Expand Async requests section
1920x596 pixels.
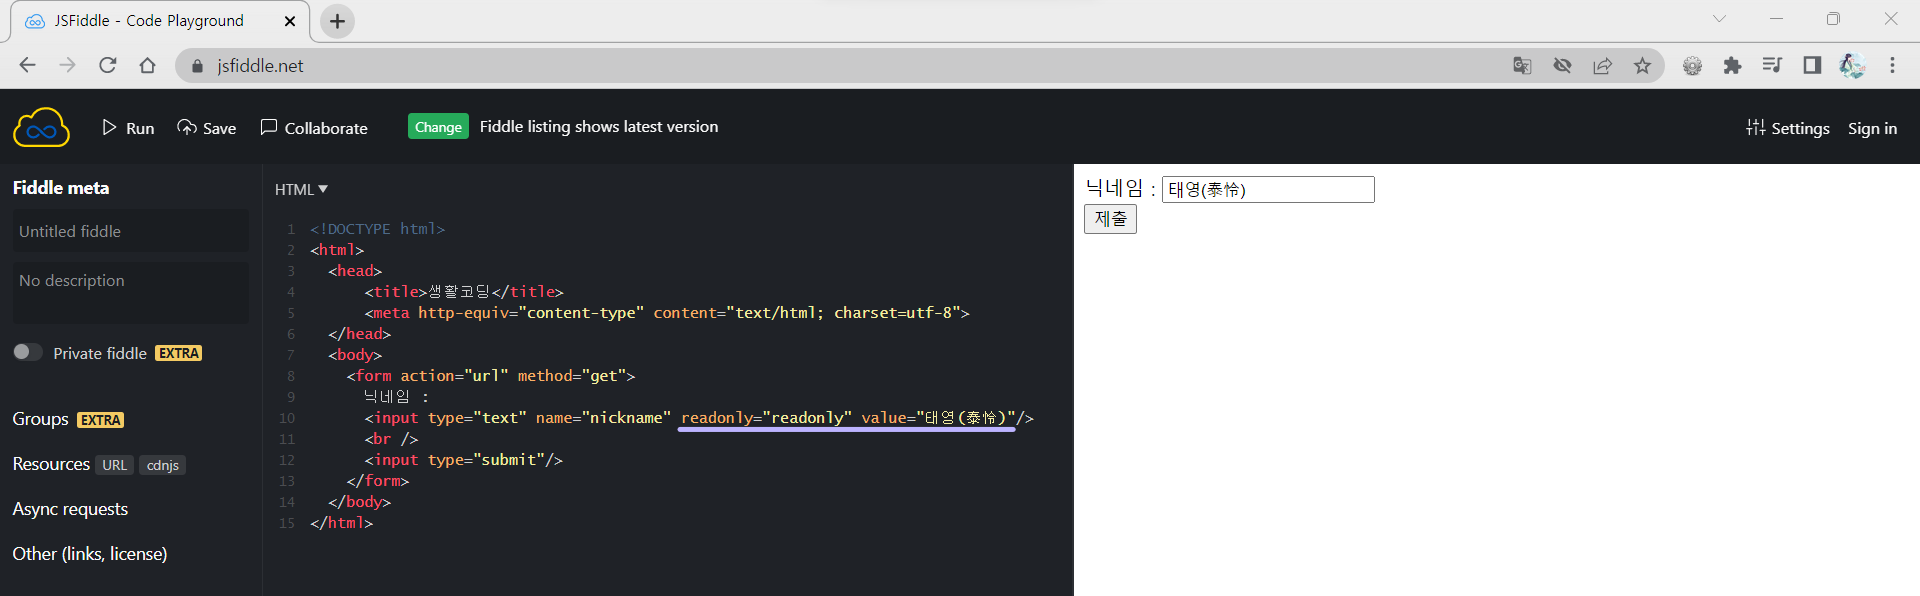point(70,509)
